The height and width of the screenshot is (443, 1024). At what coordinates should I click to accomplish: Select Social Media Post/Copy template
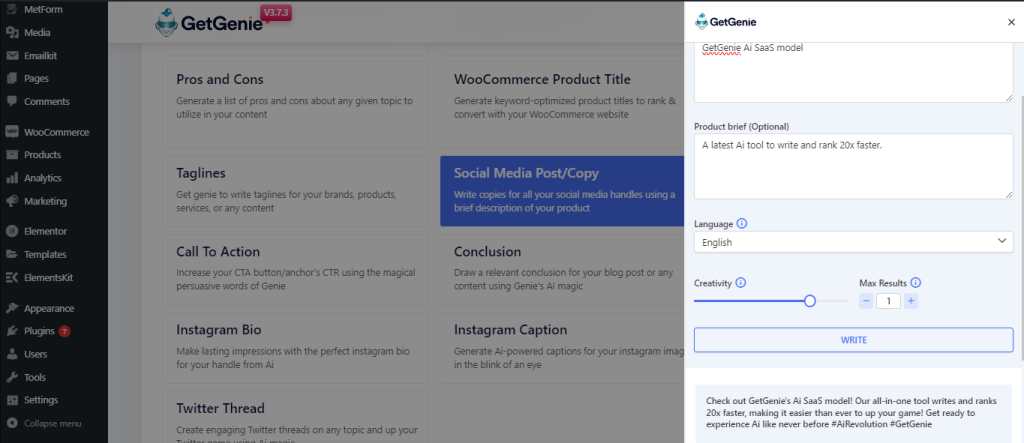tap(562, 191)
